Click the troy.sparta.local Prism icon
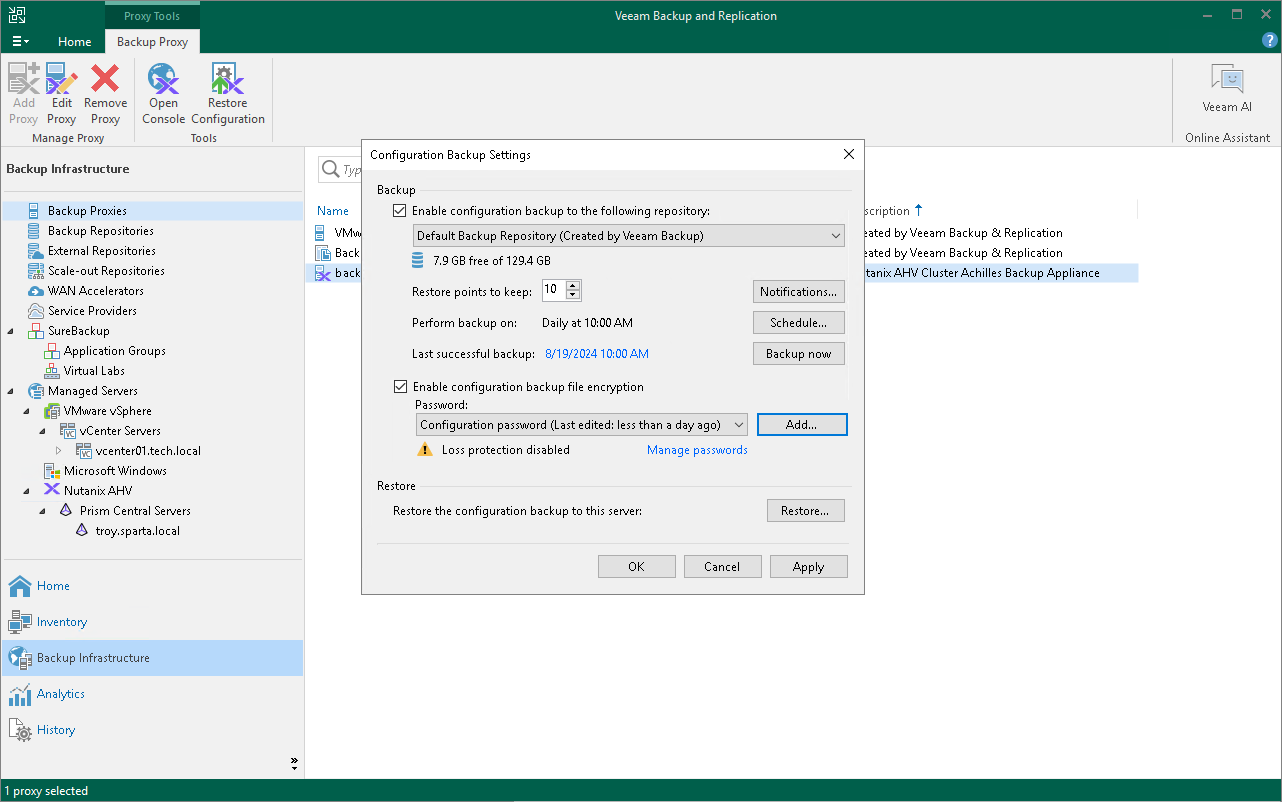1282x802 pixels. 82,531
